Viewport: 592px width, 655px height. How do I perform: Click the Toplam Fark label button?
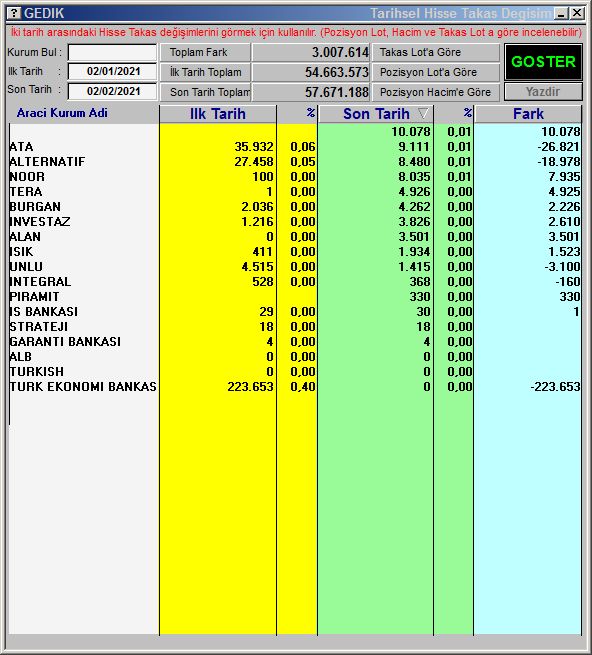[x=205, y=52]
